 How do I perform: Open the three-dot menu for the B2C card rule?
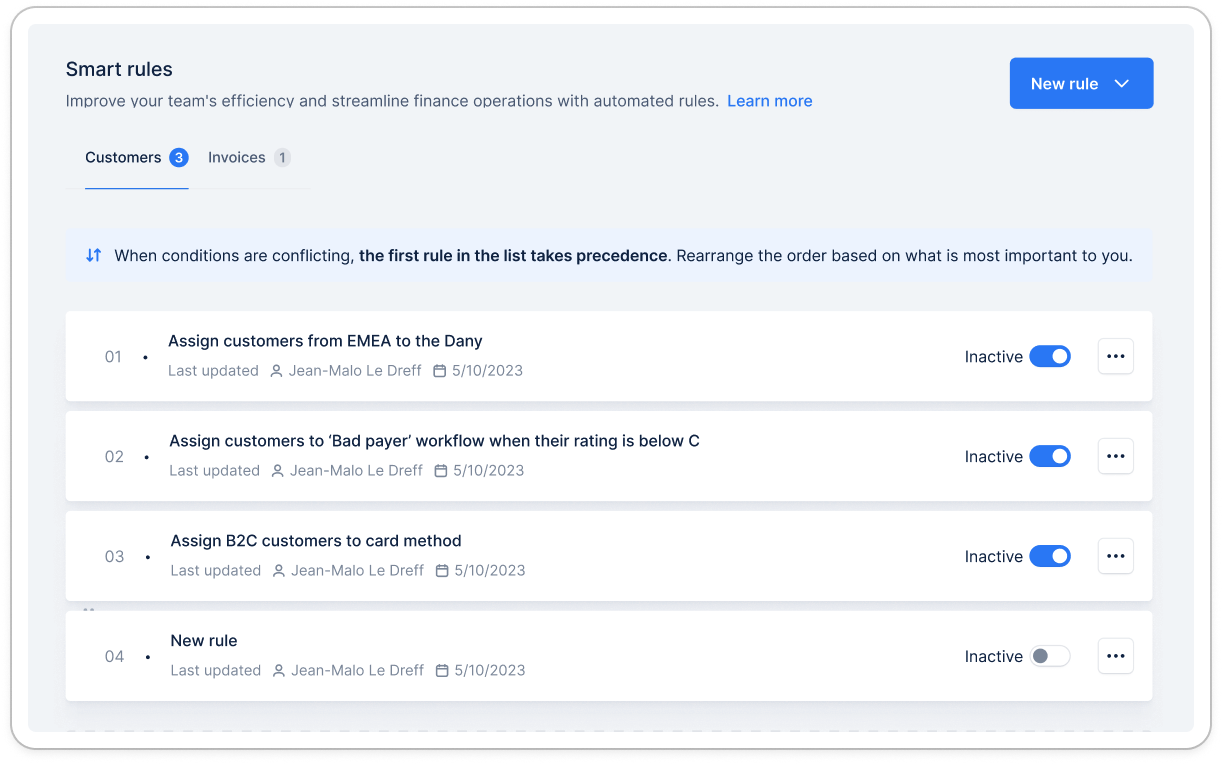point(1115,556)
